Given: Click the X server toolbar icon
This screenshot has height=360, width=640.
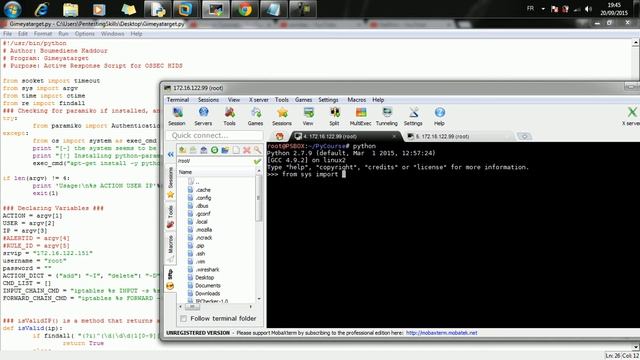Looking at the screenshot, I should (632, 116).
